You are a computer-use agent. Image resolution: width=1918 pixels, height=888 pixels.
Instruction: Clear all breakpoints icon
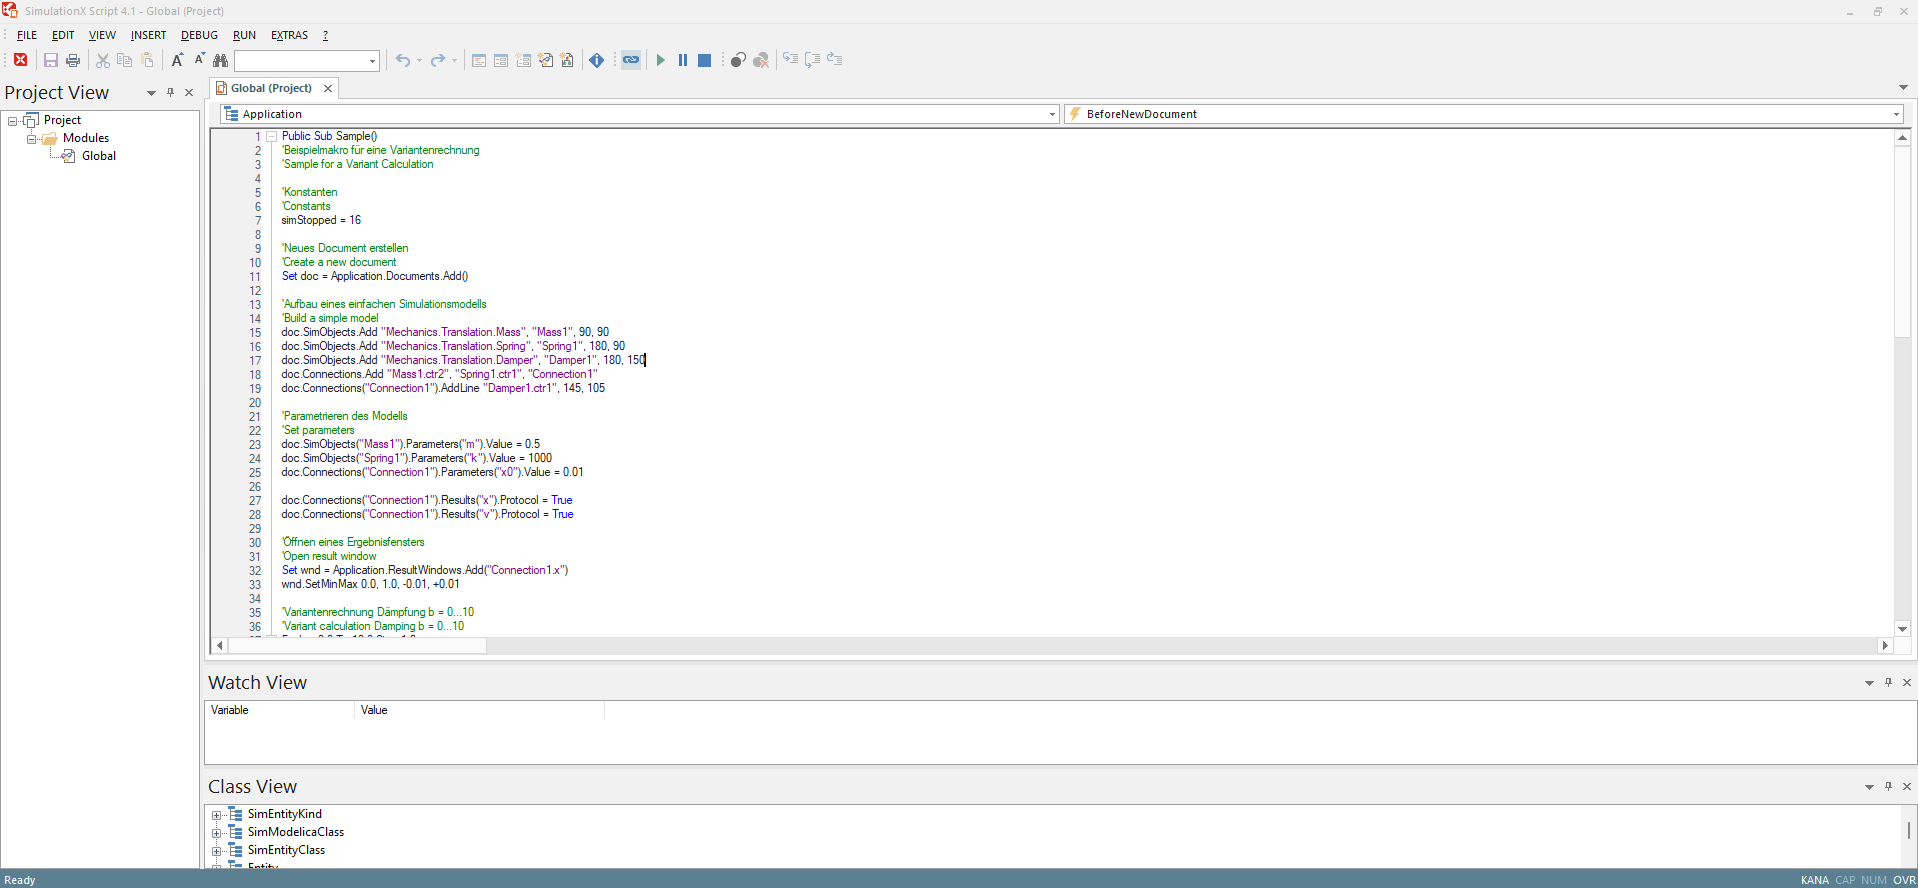(761, 60)
